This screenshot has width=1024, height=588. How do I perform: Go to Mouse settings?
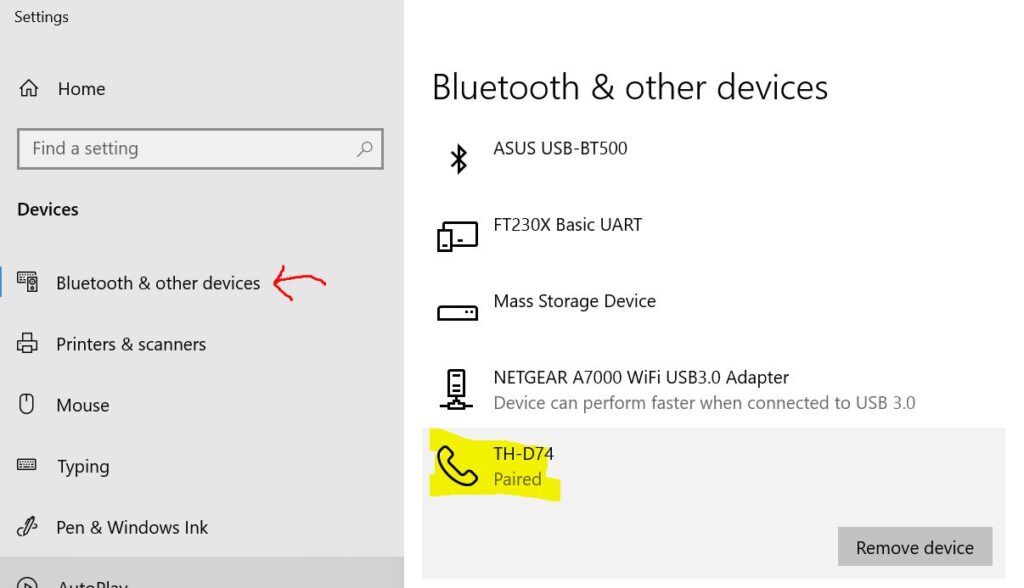coord(83,405)
